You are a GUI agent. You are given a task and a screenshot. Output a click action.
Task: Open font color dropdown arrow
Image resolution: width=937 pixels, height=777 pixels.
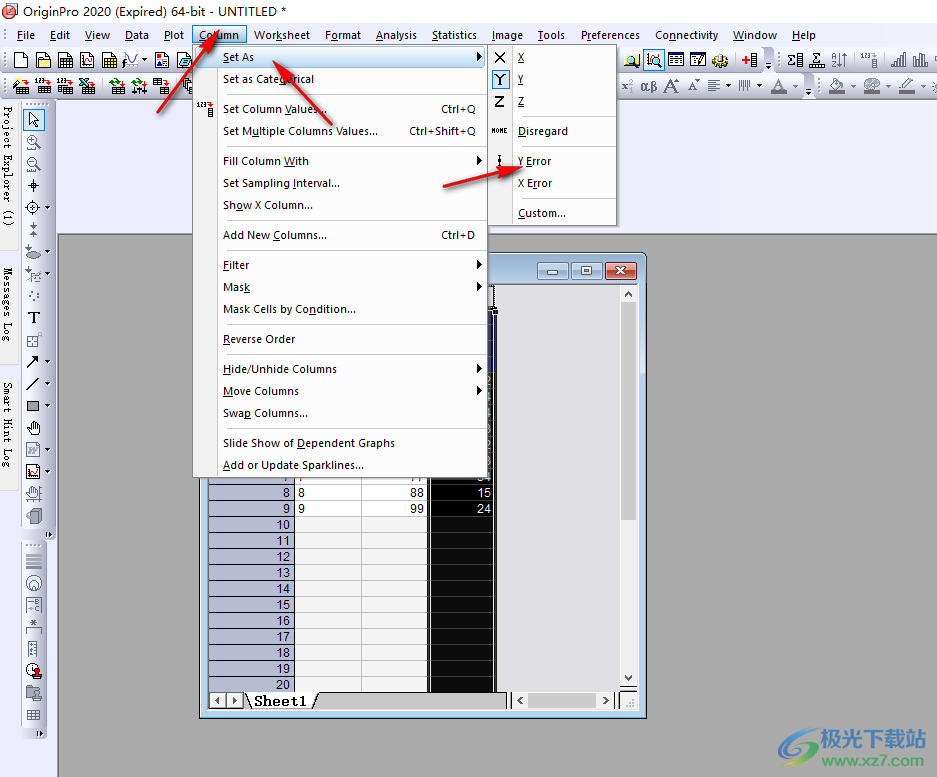tap(795, 87)
